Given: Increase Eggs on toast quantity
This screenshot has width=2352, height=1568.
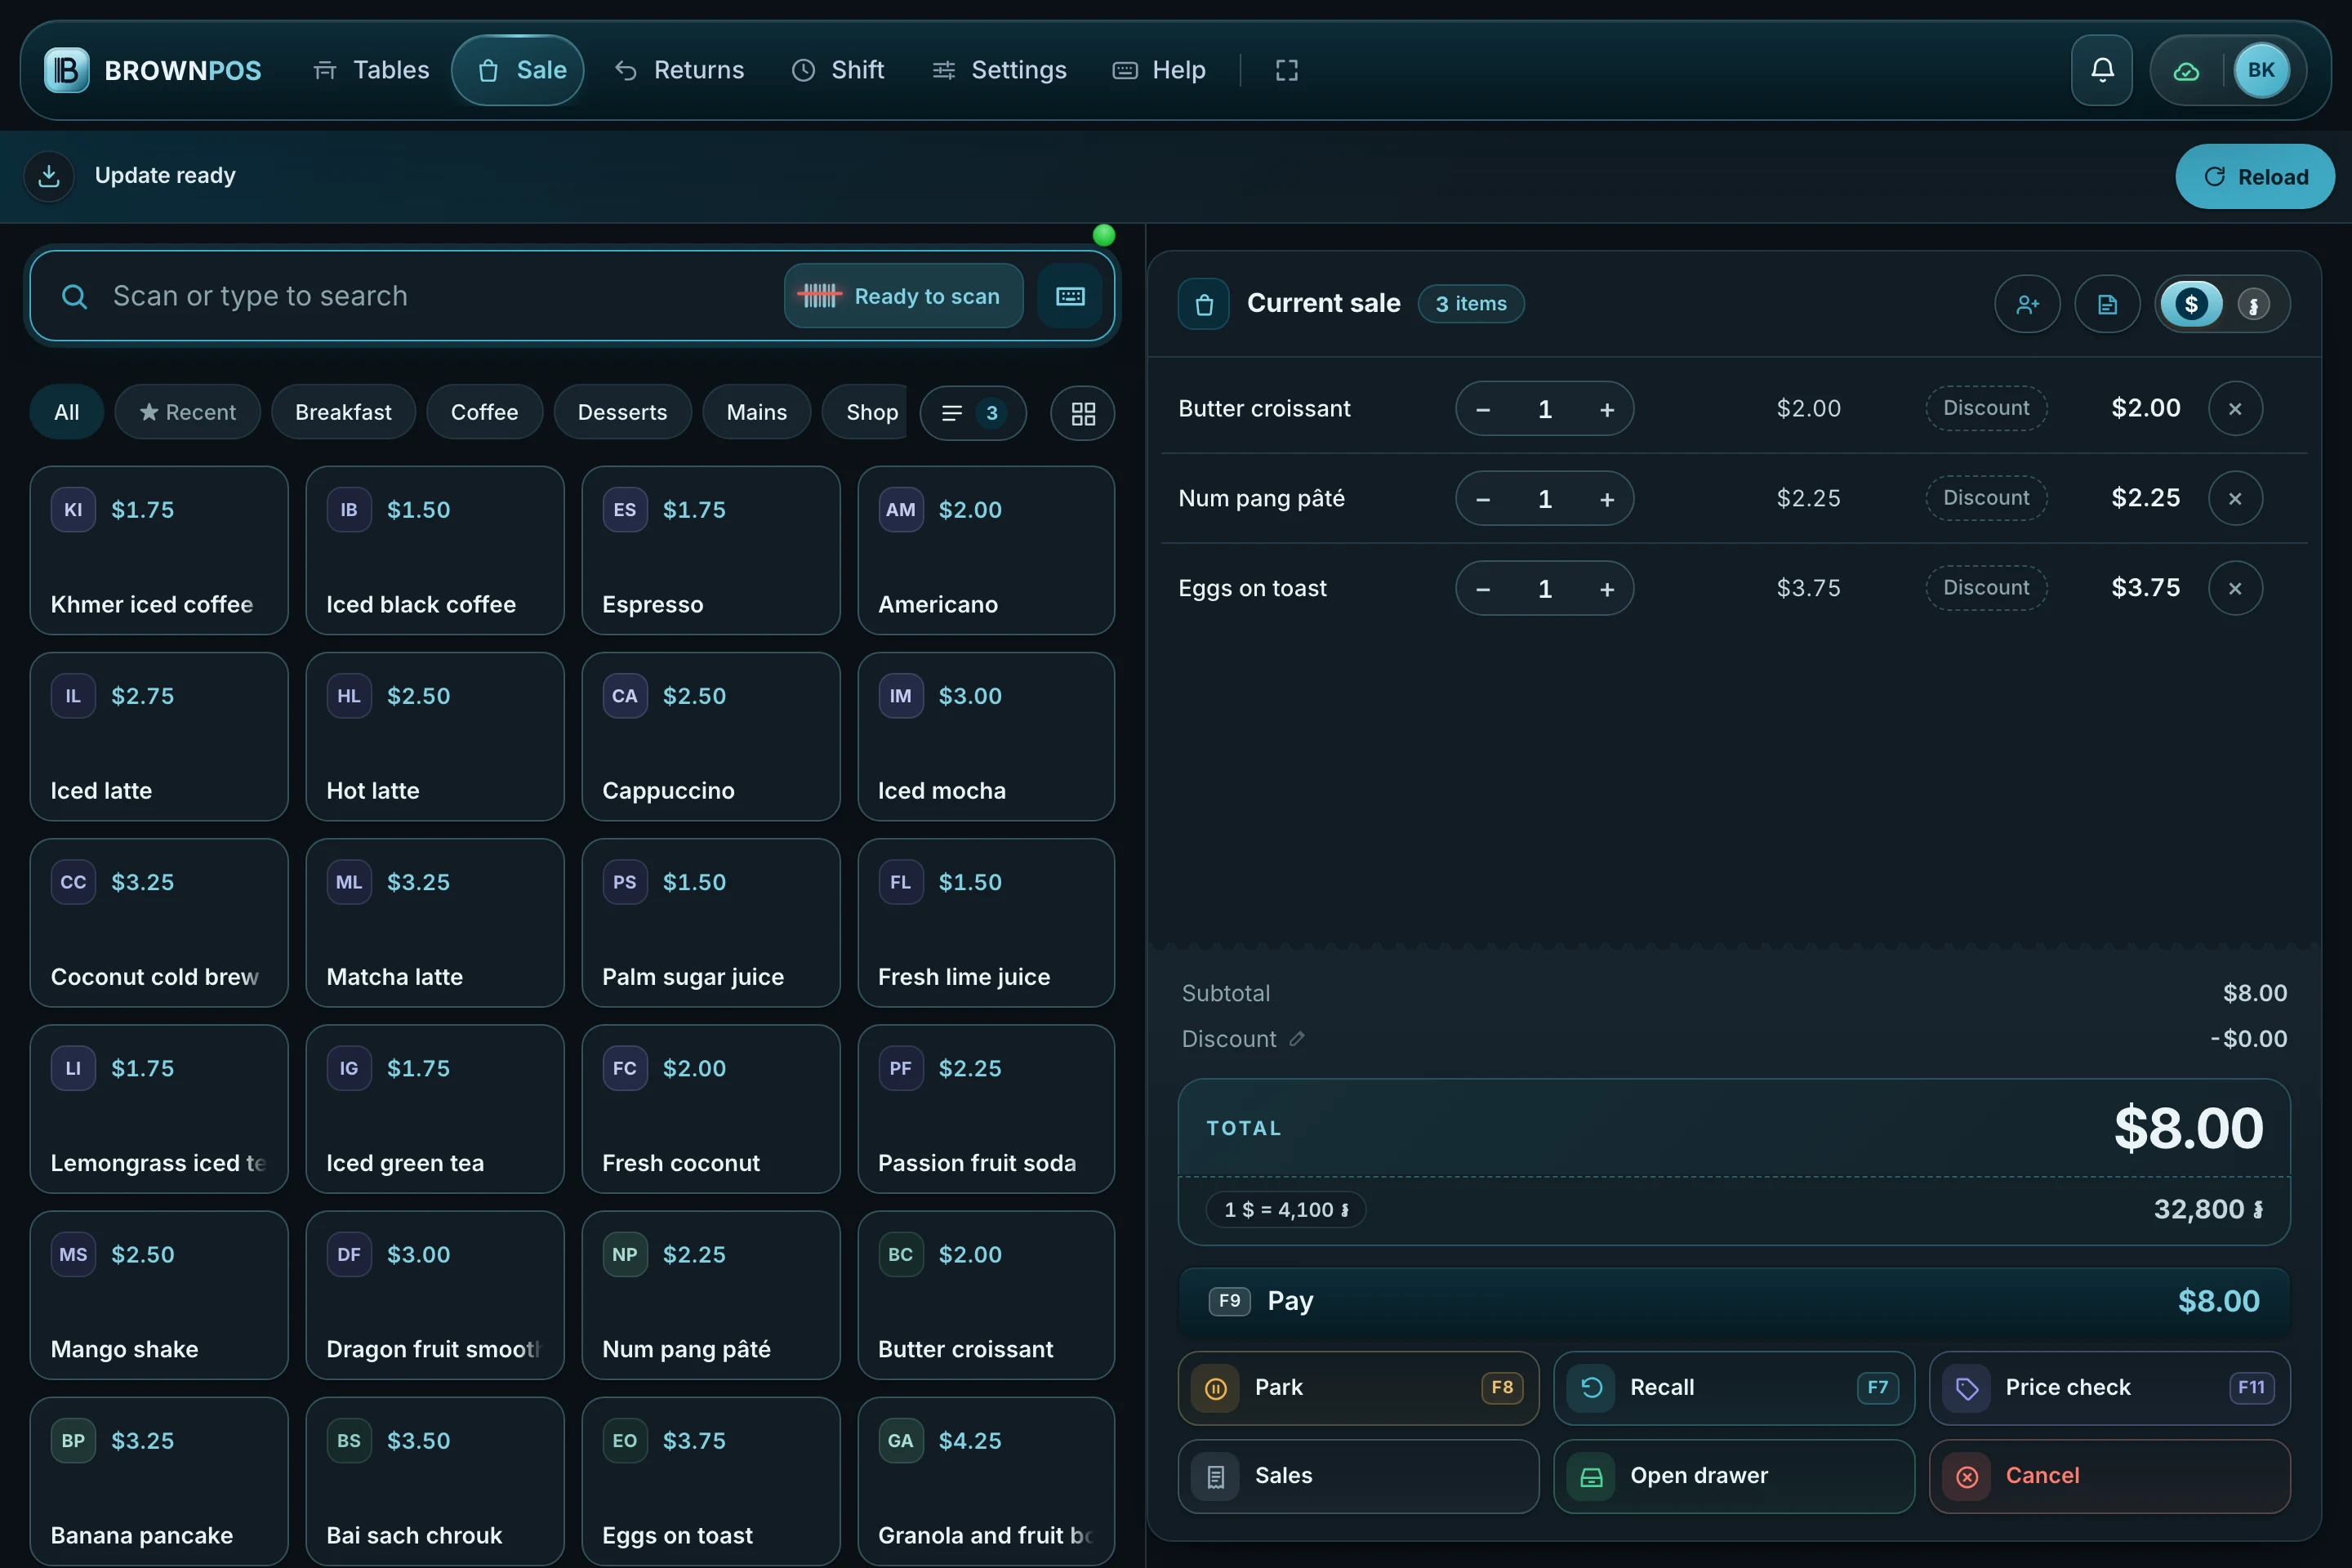Looking at the screenshot, I should click(x=1607, y=588).
